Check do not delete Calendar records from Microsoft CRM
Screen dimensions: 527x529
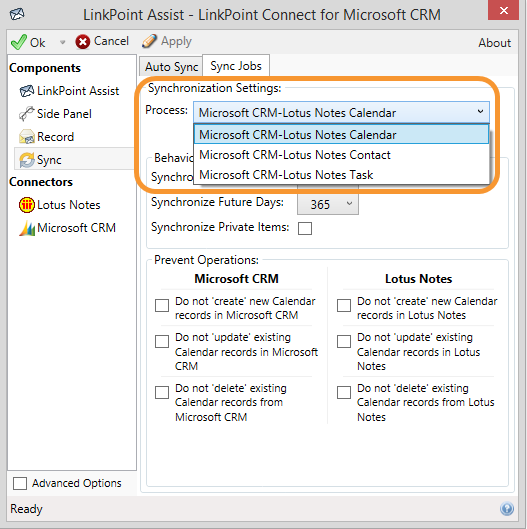(162, 392)
